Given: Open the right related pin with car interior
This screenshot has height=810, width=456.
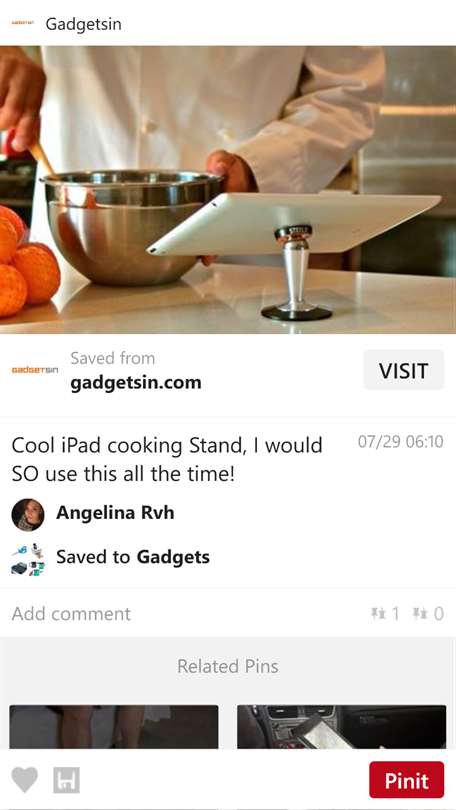Looking at the screenshot, I should pos(341,727).
